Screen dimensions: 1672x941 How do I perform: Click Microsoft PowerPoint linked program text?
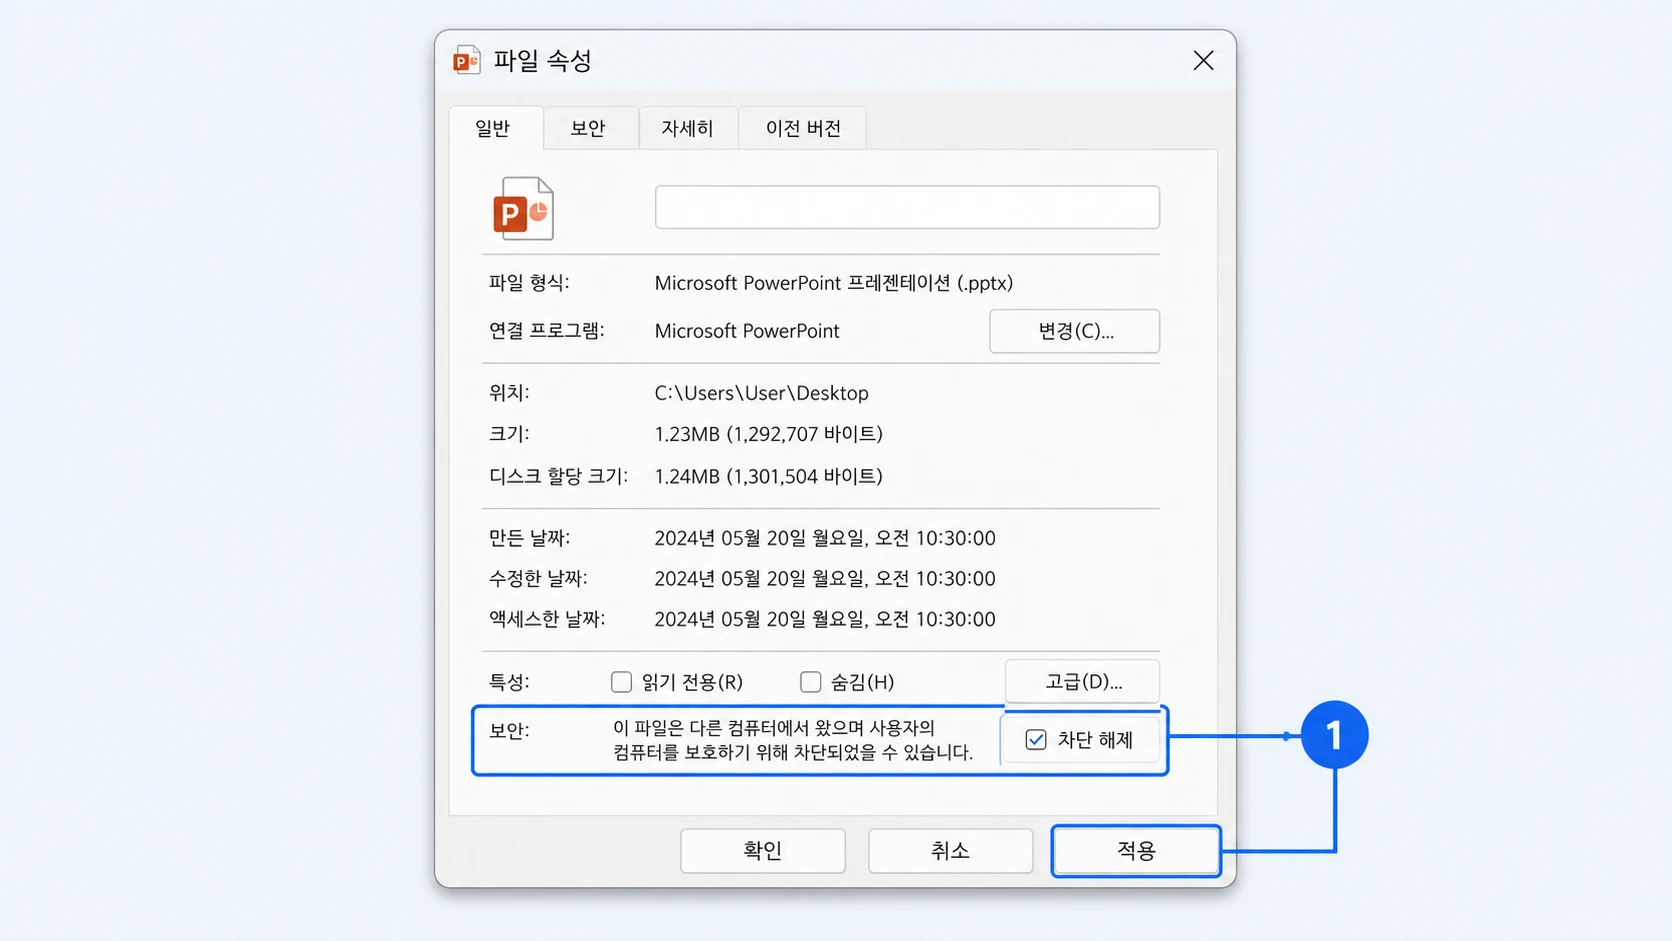coord(747,331)
